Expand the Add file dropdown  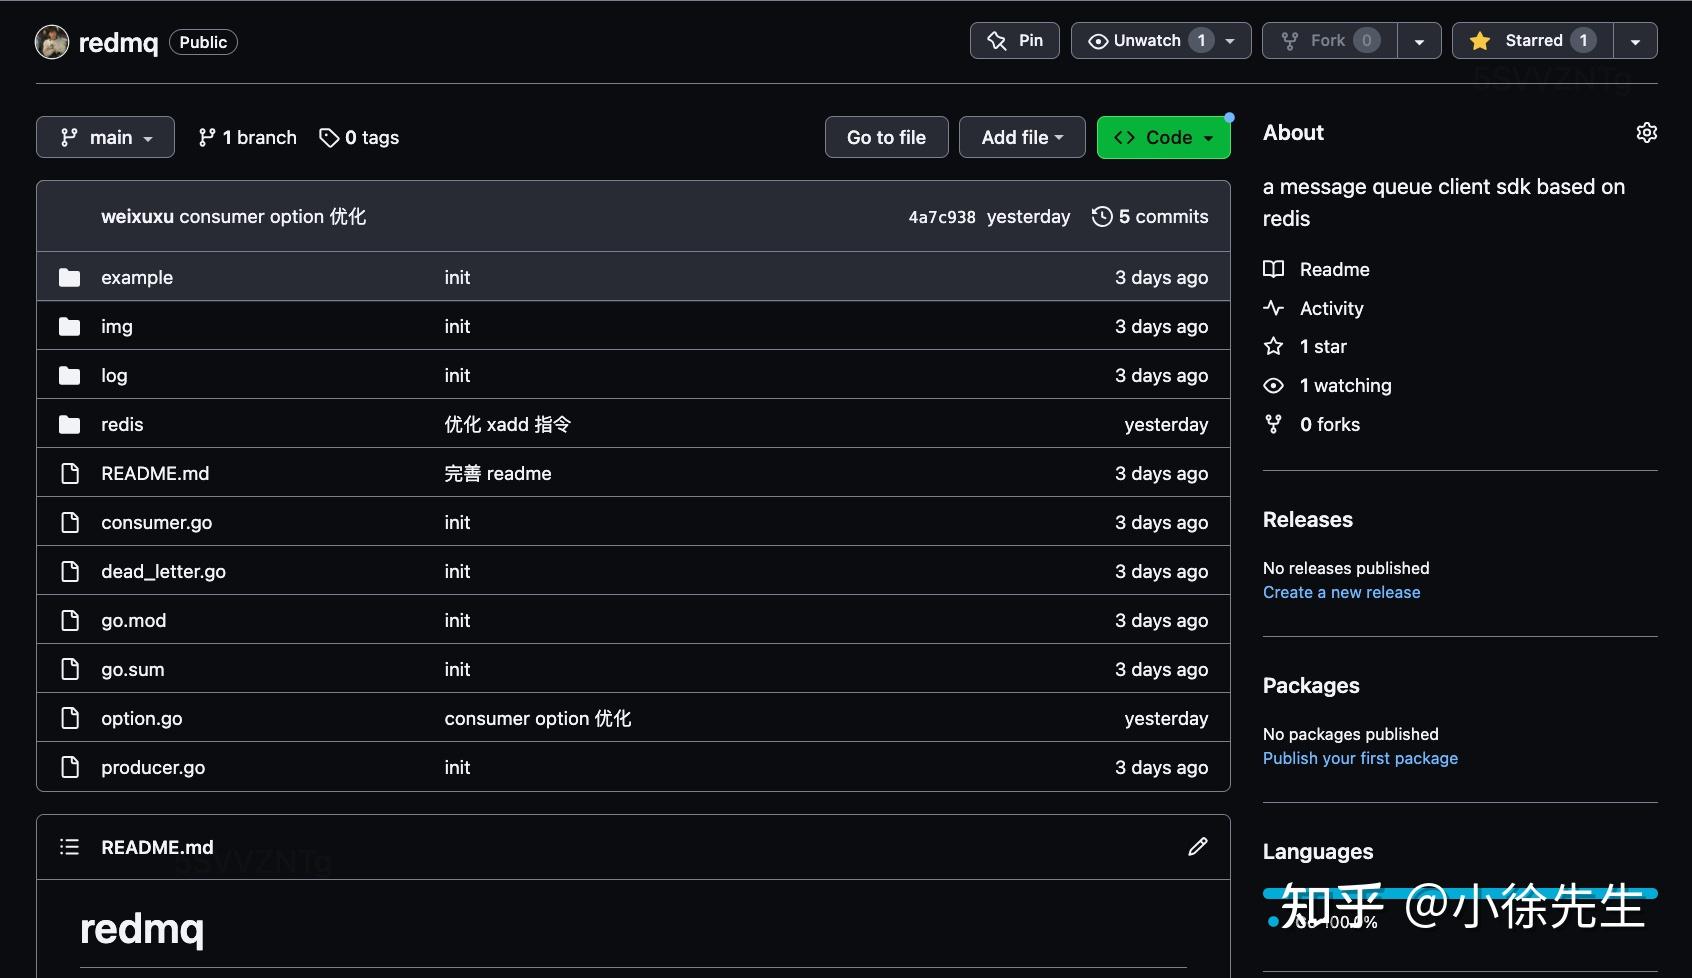click(1021, 138)
